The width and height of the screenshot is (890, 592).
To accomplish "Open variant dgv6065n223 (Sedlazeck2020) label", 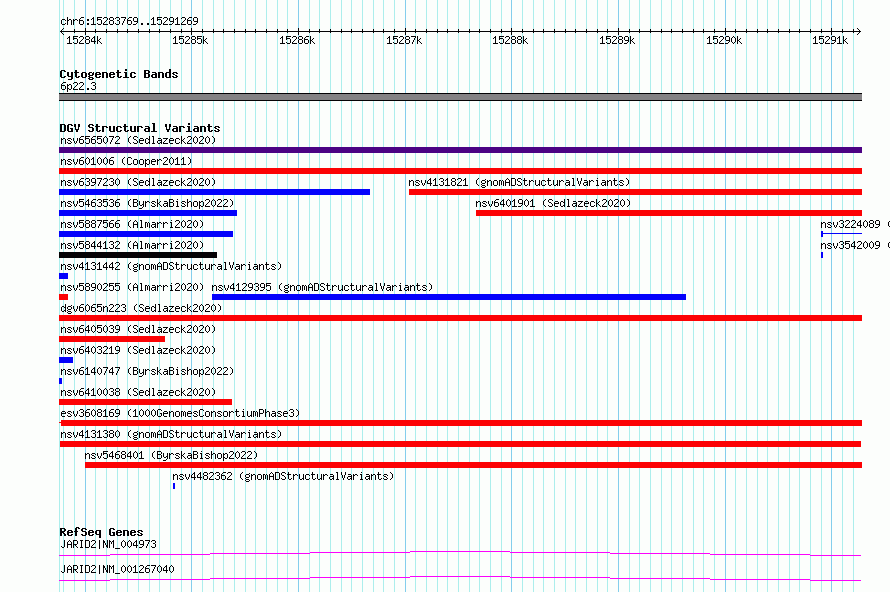I will coord(141,308).
